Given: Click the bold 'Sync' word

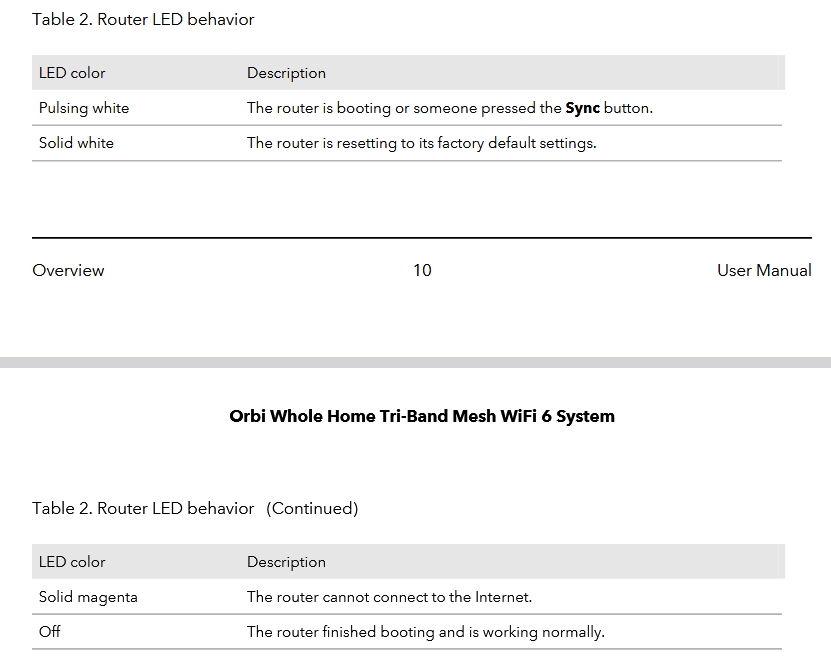Looking at the screenshot, I should coord(582,108).
